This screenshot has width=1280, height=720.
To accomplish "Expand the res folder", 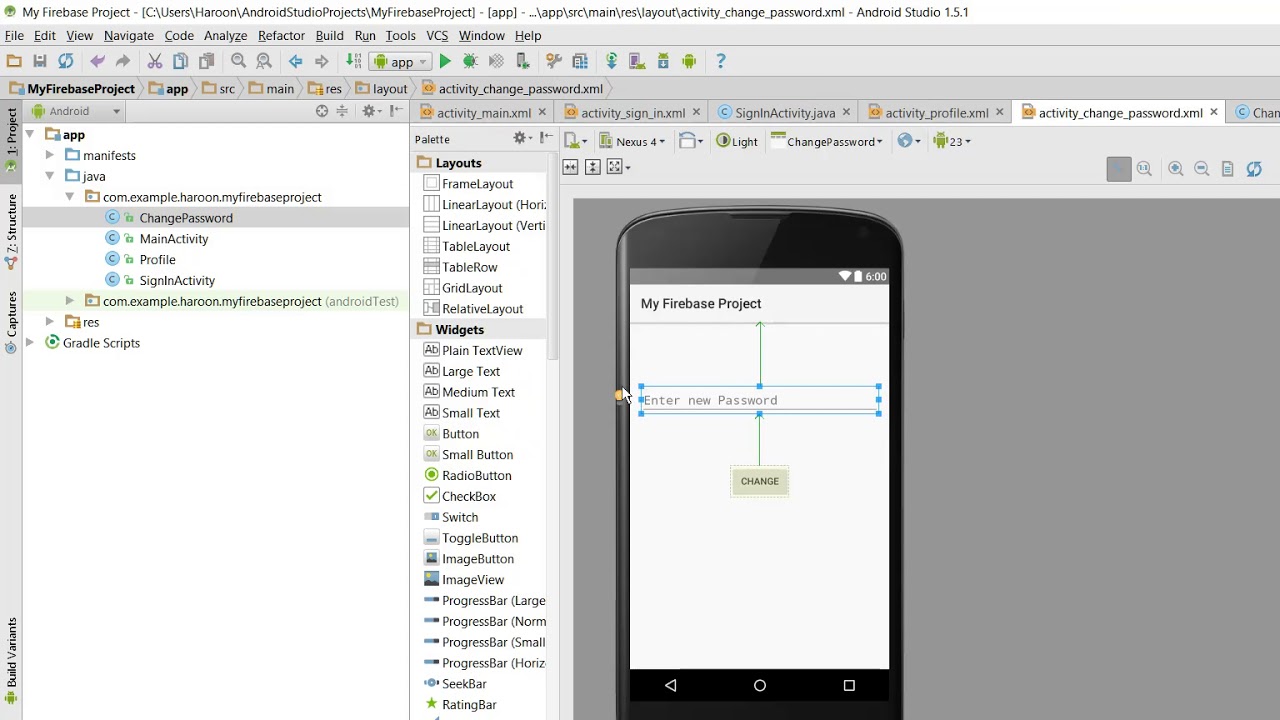I will 49,322.
